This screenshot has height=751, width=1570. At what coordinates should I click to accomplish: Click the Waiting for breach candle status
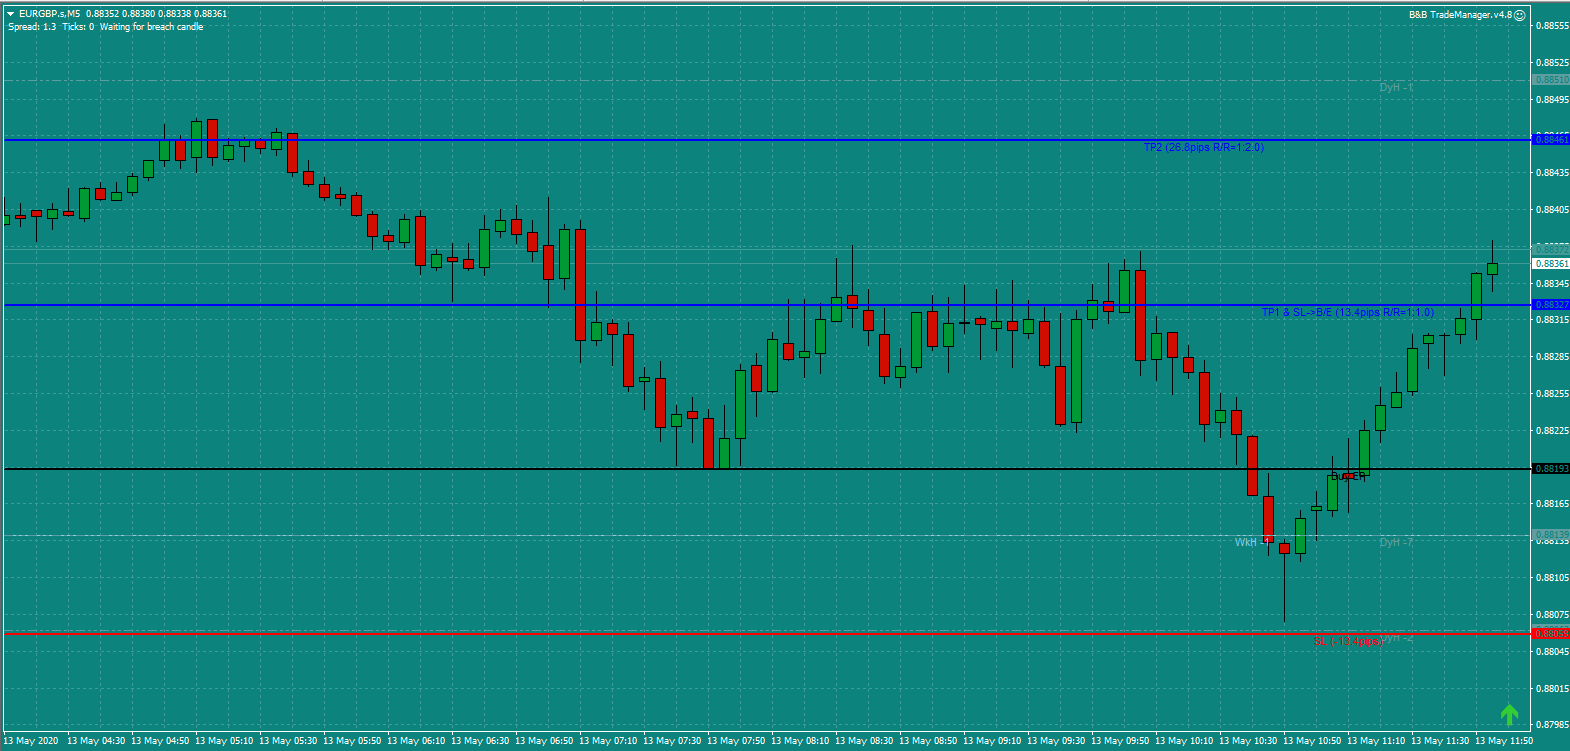point(151,27)
